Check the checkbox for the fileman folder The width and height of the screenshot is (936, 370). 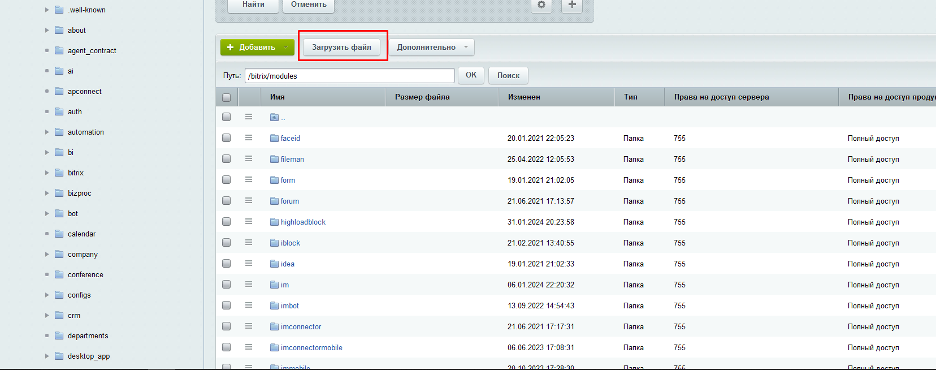(x=226, y=159)
